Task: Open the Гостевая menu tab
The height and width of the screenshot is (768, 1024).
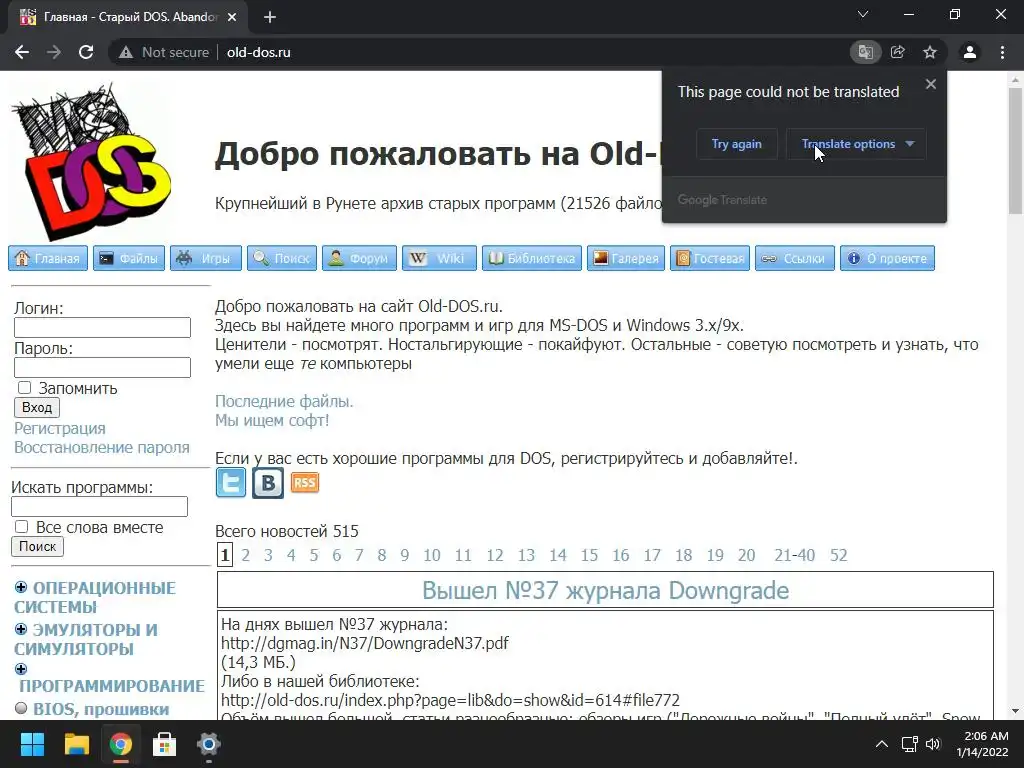Action: [710, 258]
